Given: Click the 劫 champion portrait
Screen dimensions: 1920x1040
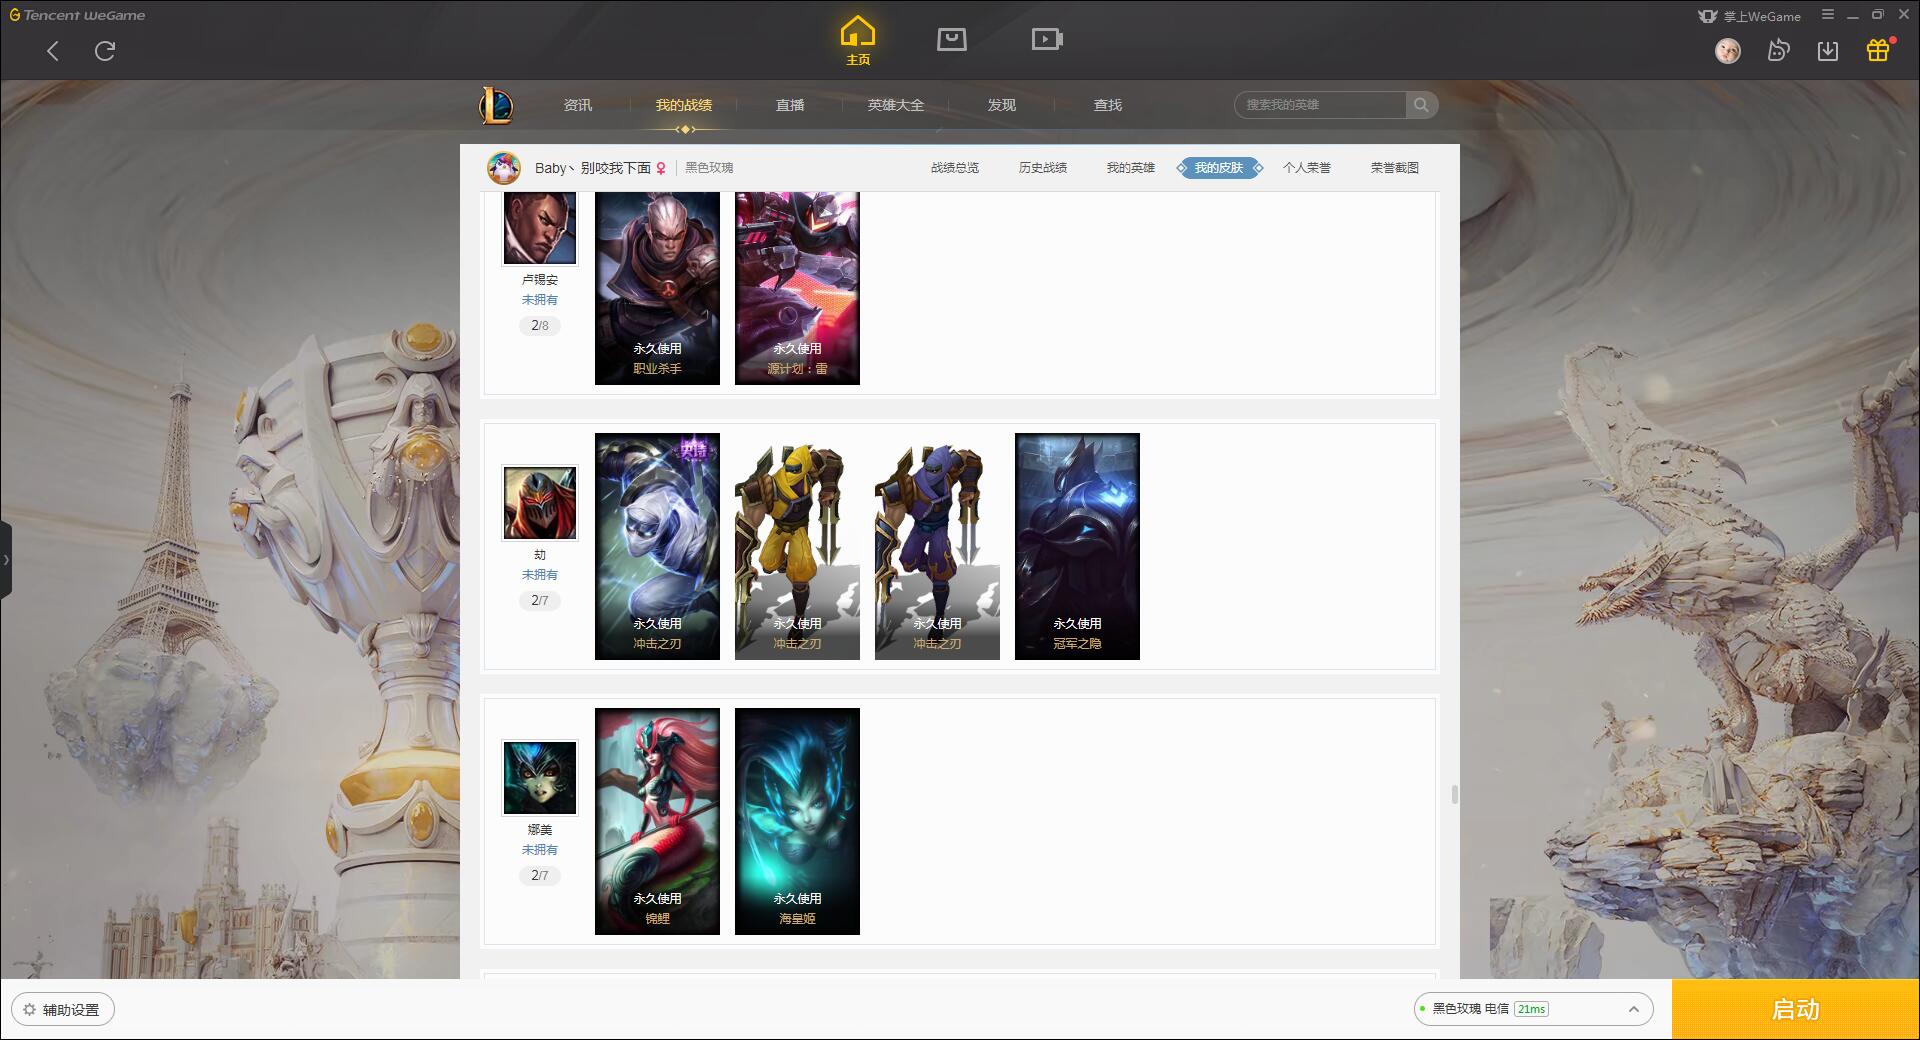Looking at the screenshot, I should tap(540, 503).
